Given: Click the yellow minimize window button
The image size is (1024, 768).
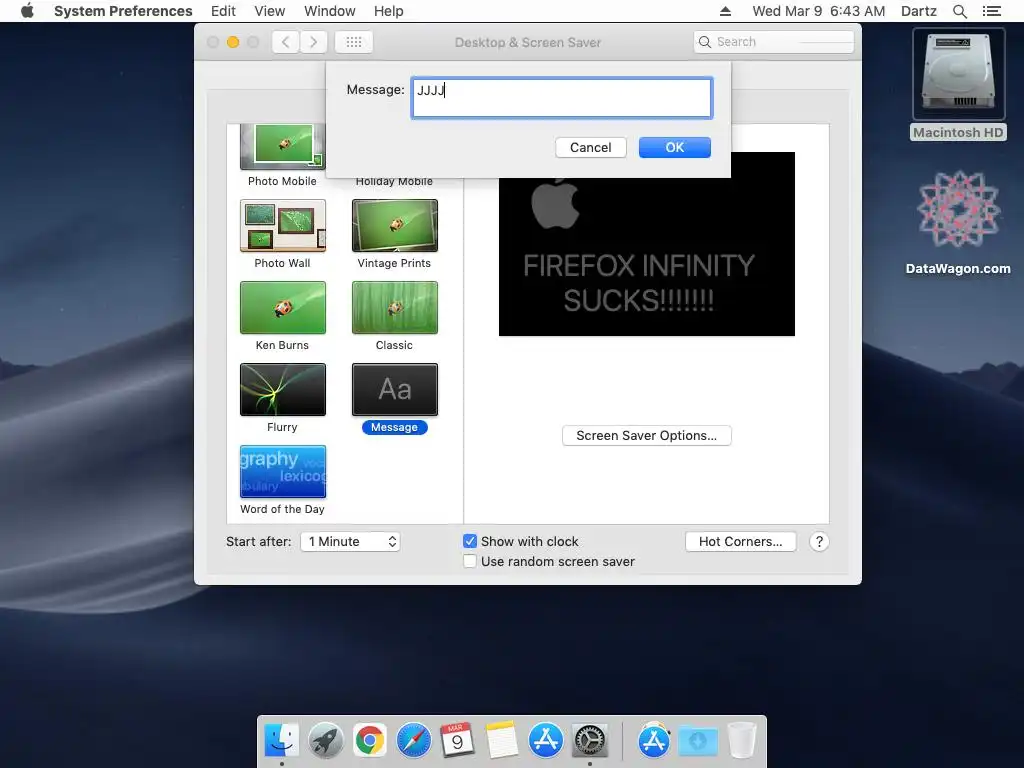Looking at the screenshot, I should click(232, 42).
